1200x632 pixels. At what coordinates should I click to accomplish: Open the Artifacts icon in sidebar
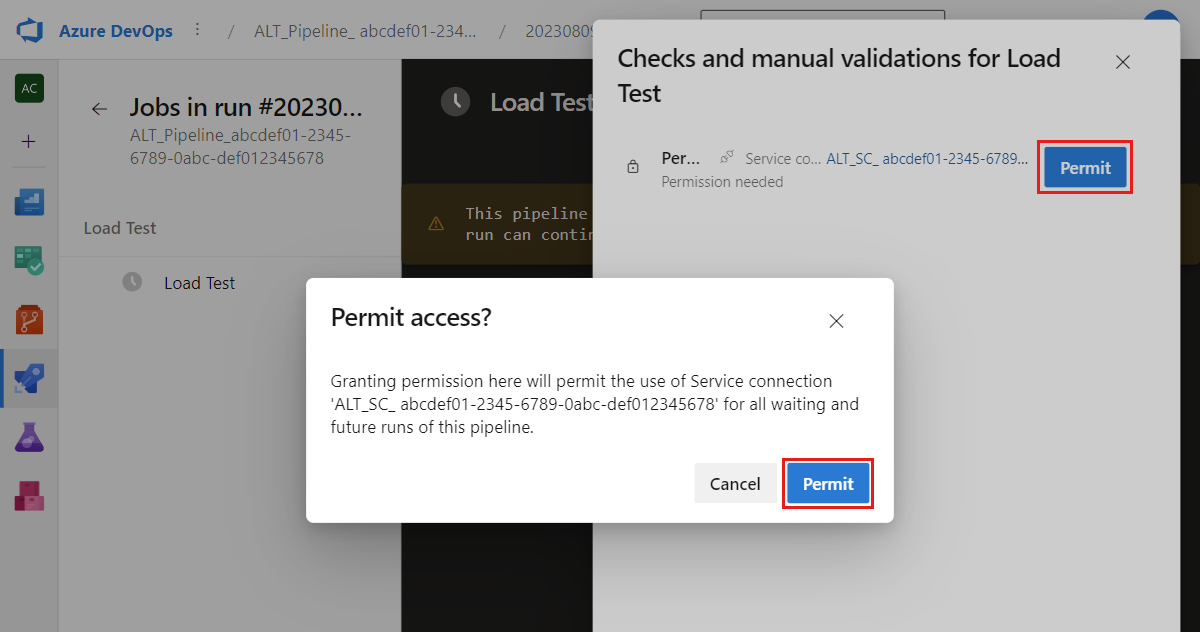point(29,495)
